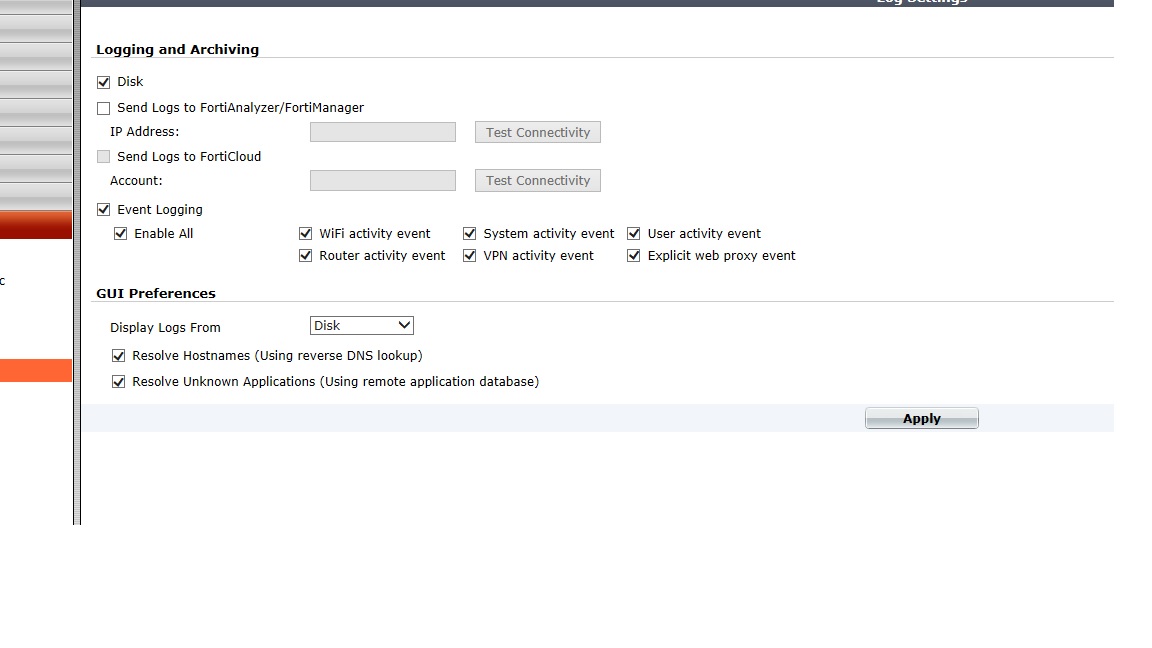This screenshot has height=648, width=1152.
Task: Toggle WiFi activity event checkbox
Action: pos(306,234)
